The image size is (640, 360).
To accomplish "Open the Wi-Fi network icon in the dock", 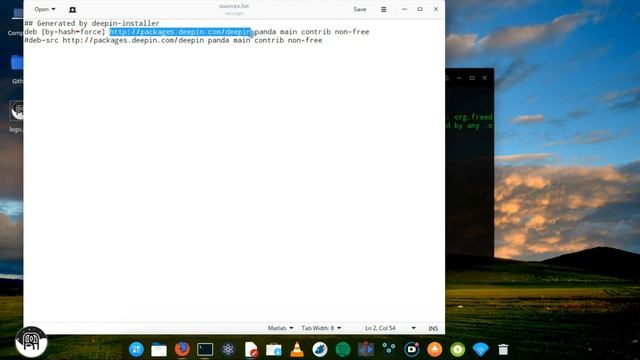I will tap(480, 349).
